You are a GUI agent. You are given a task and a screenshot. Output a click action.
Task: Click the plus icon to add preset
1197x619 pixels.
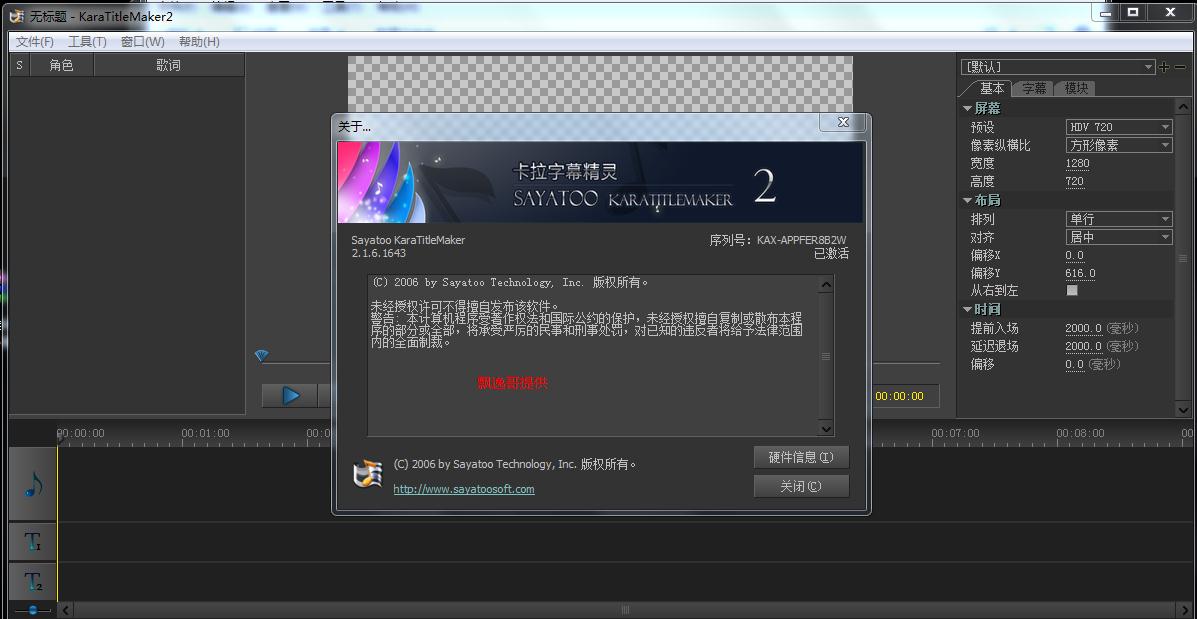coord(1163,67)
